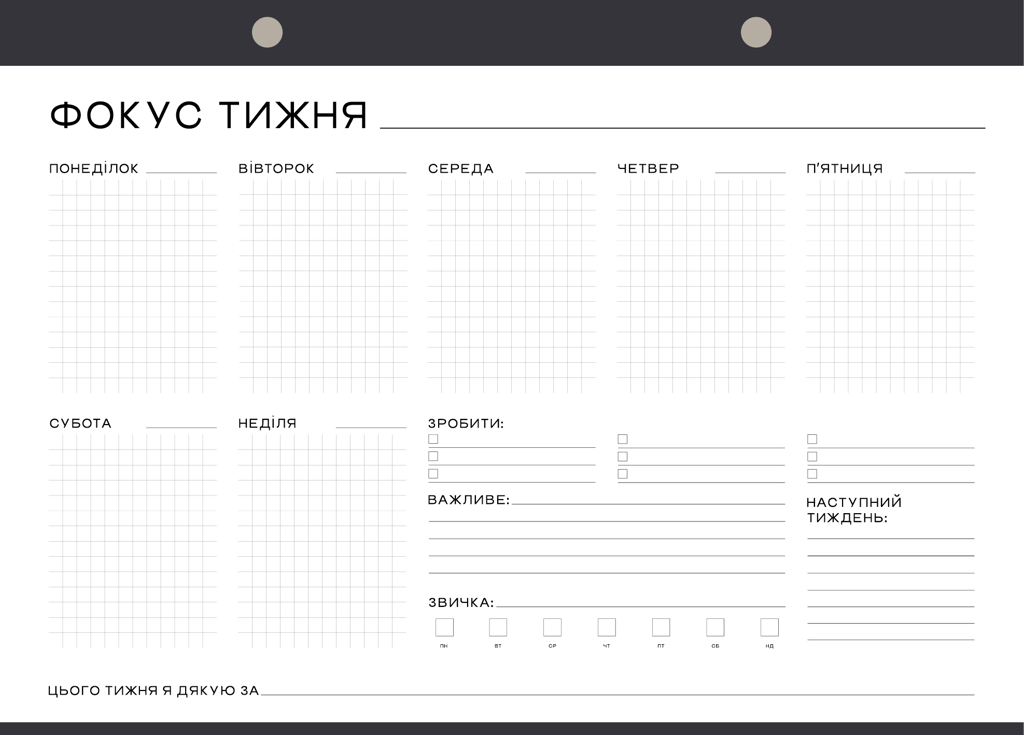The image size is (1024, 735).
Task: Click the НАСТУПНИЙ ТИЖДЕНЬ heading
Action: pyautogui.click(x=854, y=509)
